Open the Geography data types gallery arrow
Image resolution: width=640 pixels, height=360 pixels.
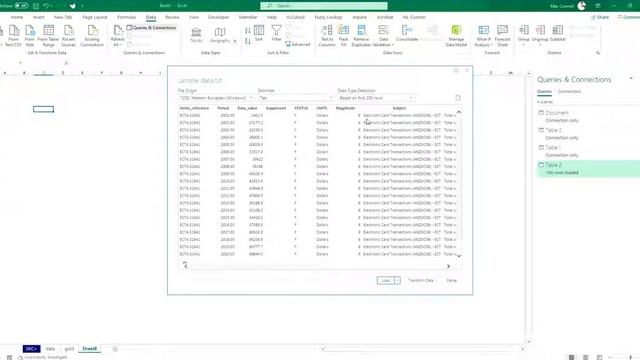click(235, 42)
